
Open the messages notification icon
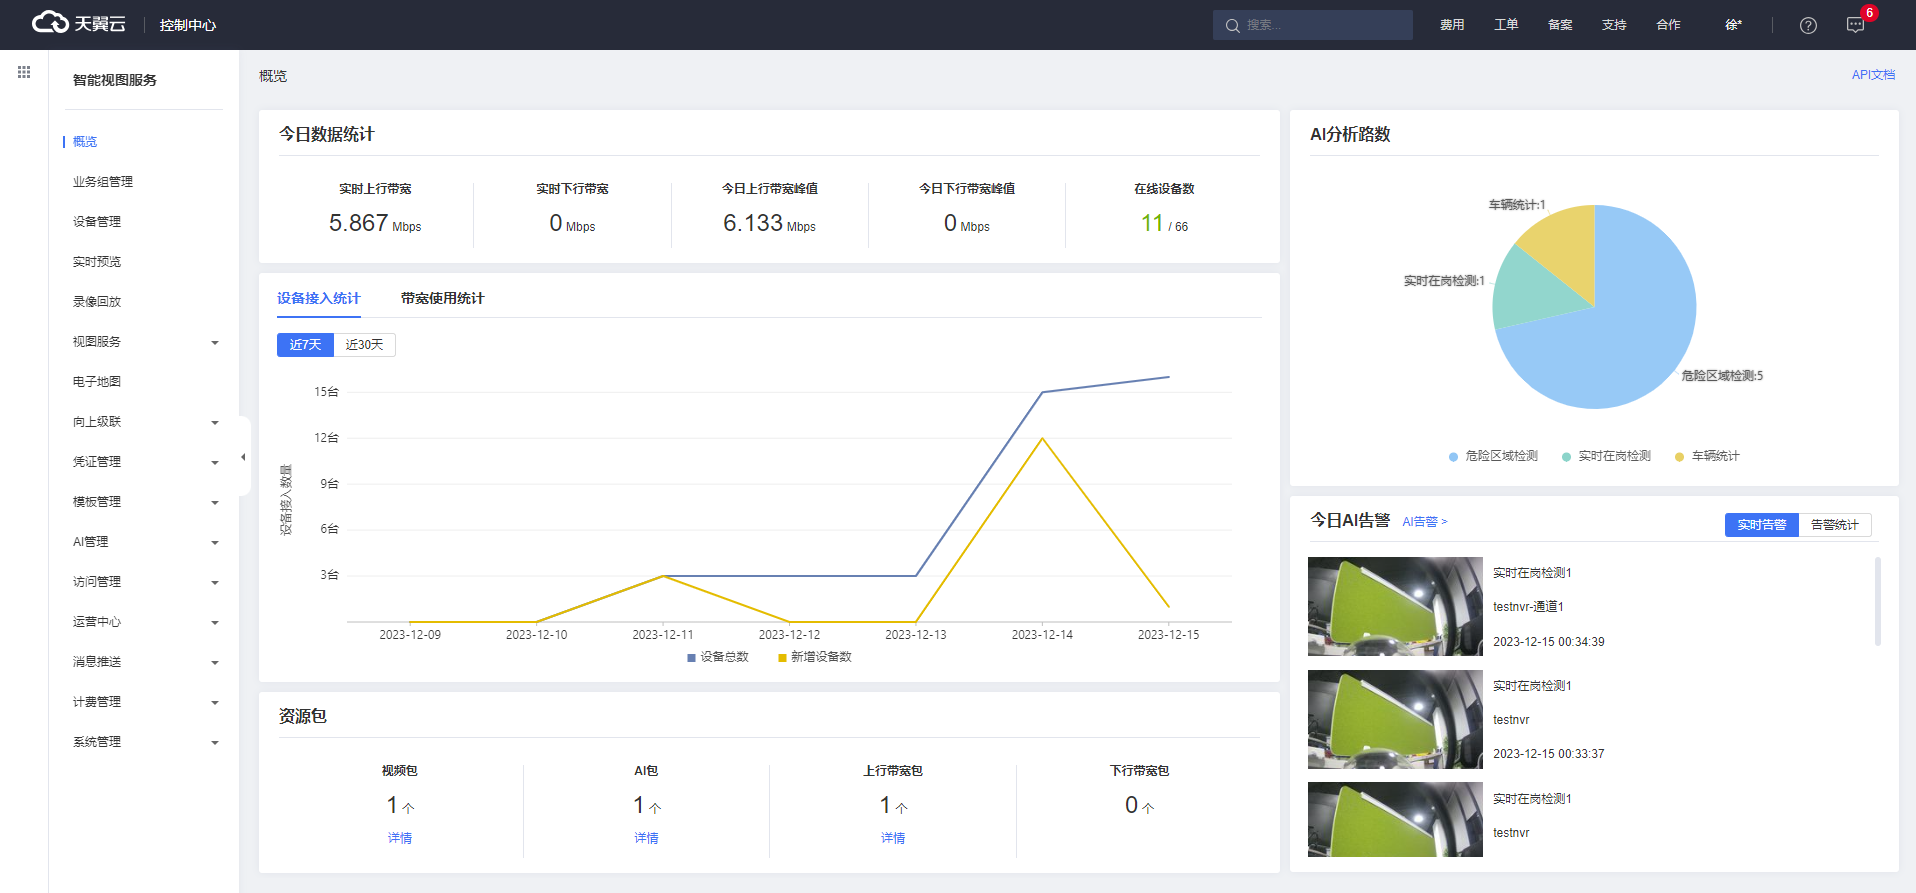(1855, 25)
